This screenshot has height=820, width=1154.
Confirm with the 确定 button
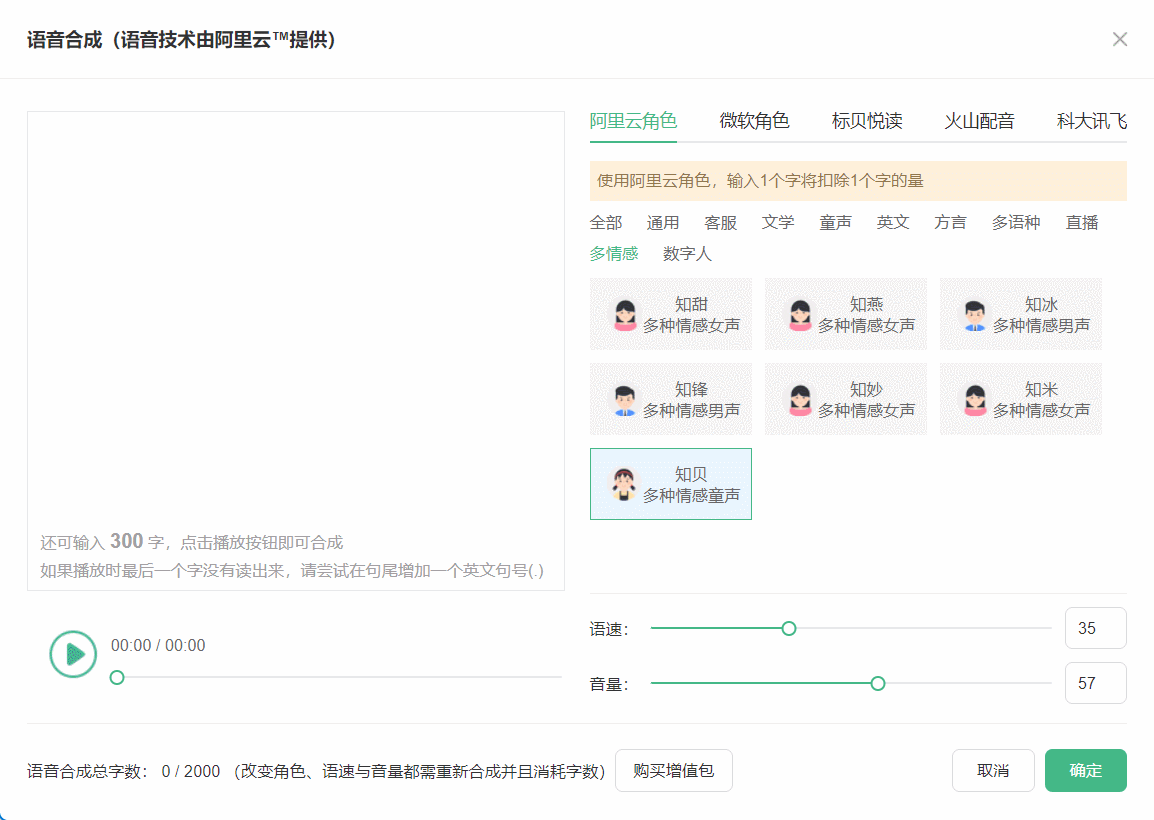coord(1086,771)
